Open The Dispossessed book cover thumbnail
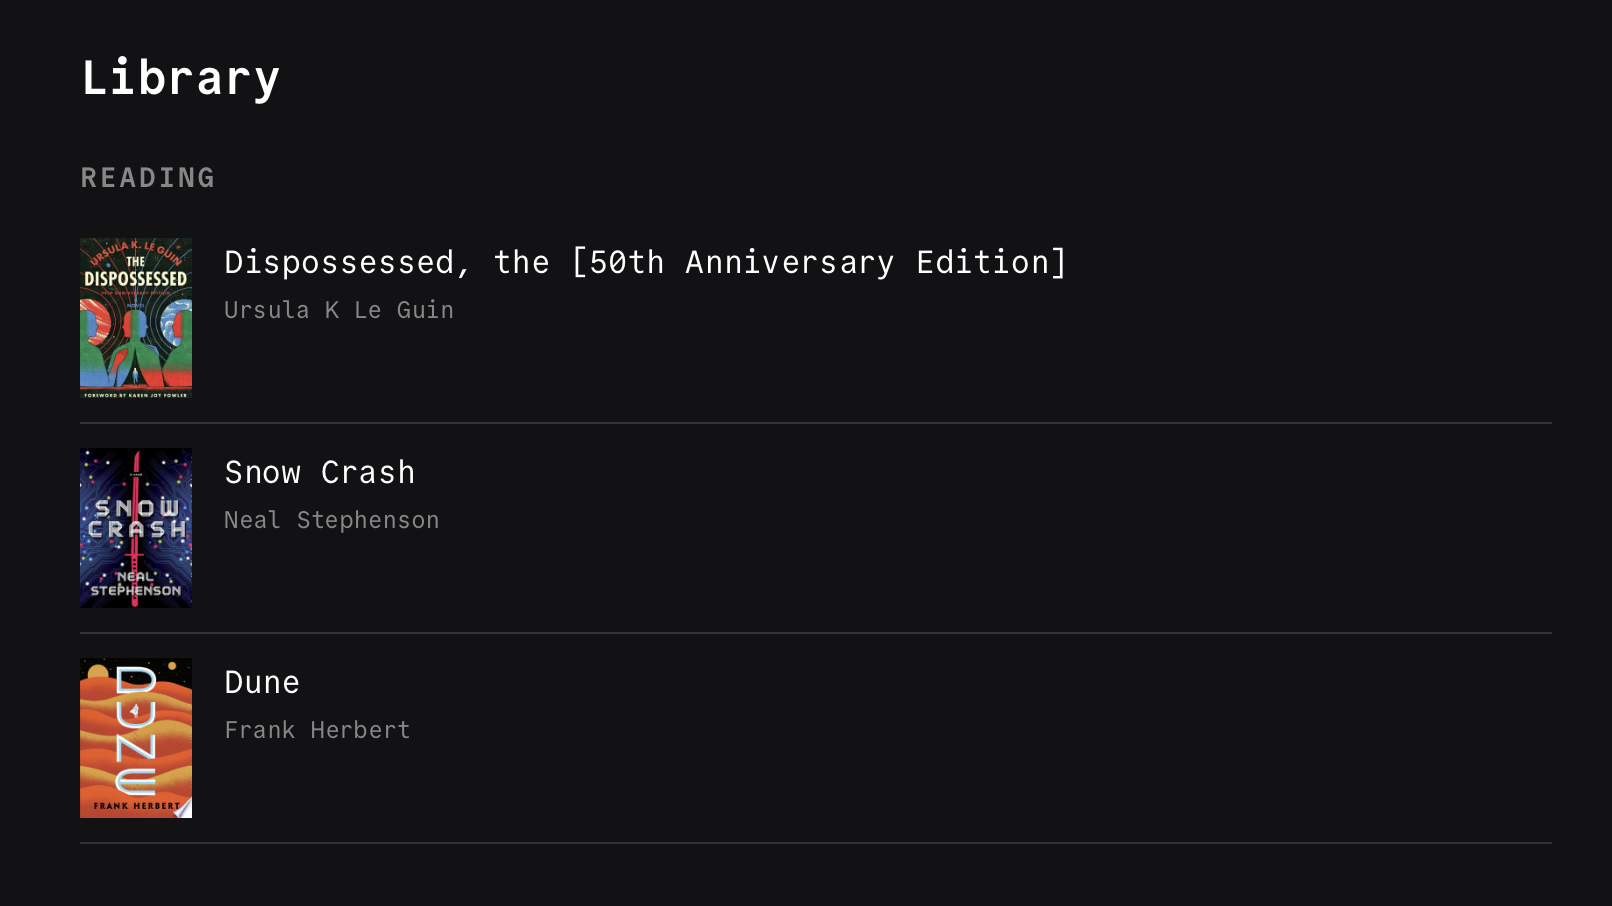Viewport: 1612px width, 906px height. (x=136, y=318)
